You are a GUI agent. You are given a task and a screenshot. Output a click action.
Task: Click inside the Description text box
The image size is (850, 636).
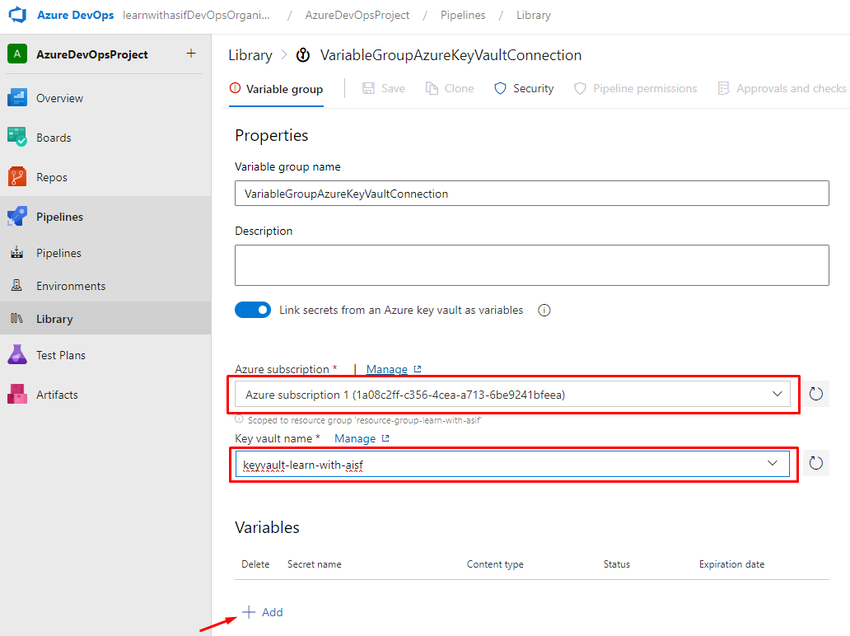[531, 265]
